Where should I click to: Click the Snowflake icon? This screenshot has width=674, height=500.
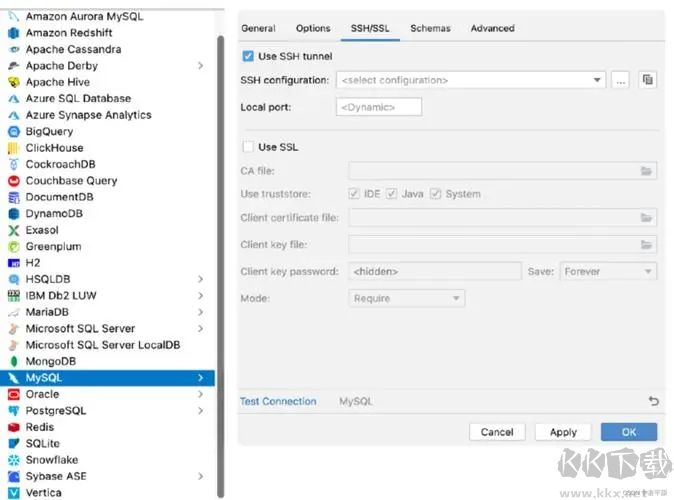[14, 460]
